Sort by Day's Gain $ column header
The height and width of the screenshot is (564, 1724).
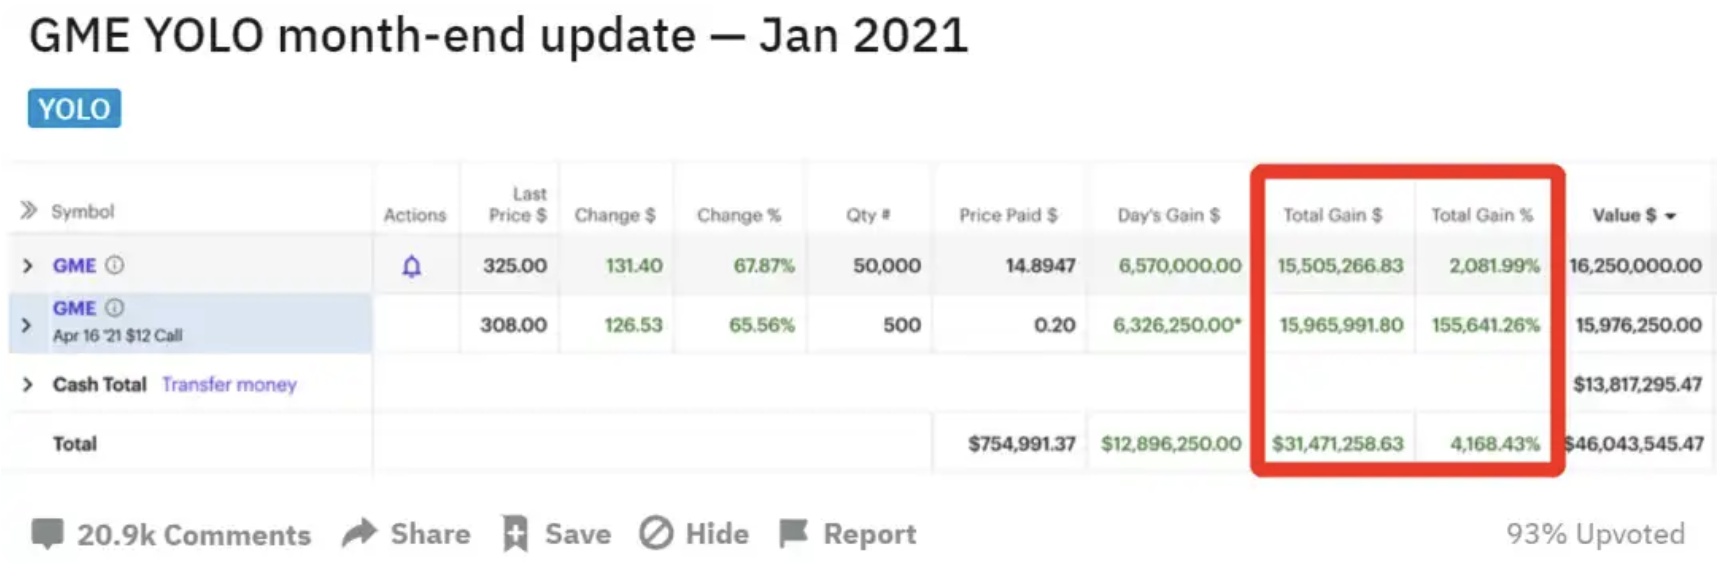(1168, 215)
